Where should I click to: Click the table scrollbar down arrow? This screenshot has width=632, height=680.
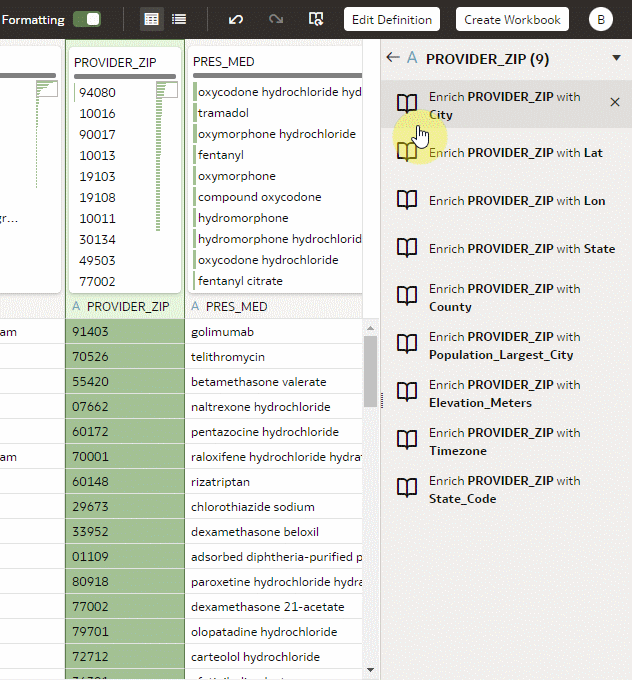coord(370,670)
